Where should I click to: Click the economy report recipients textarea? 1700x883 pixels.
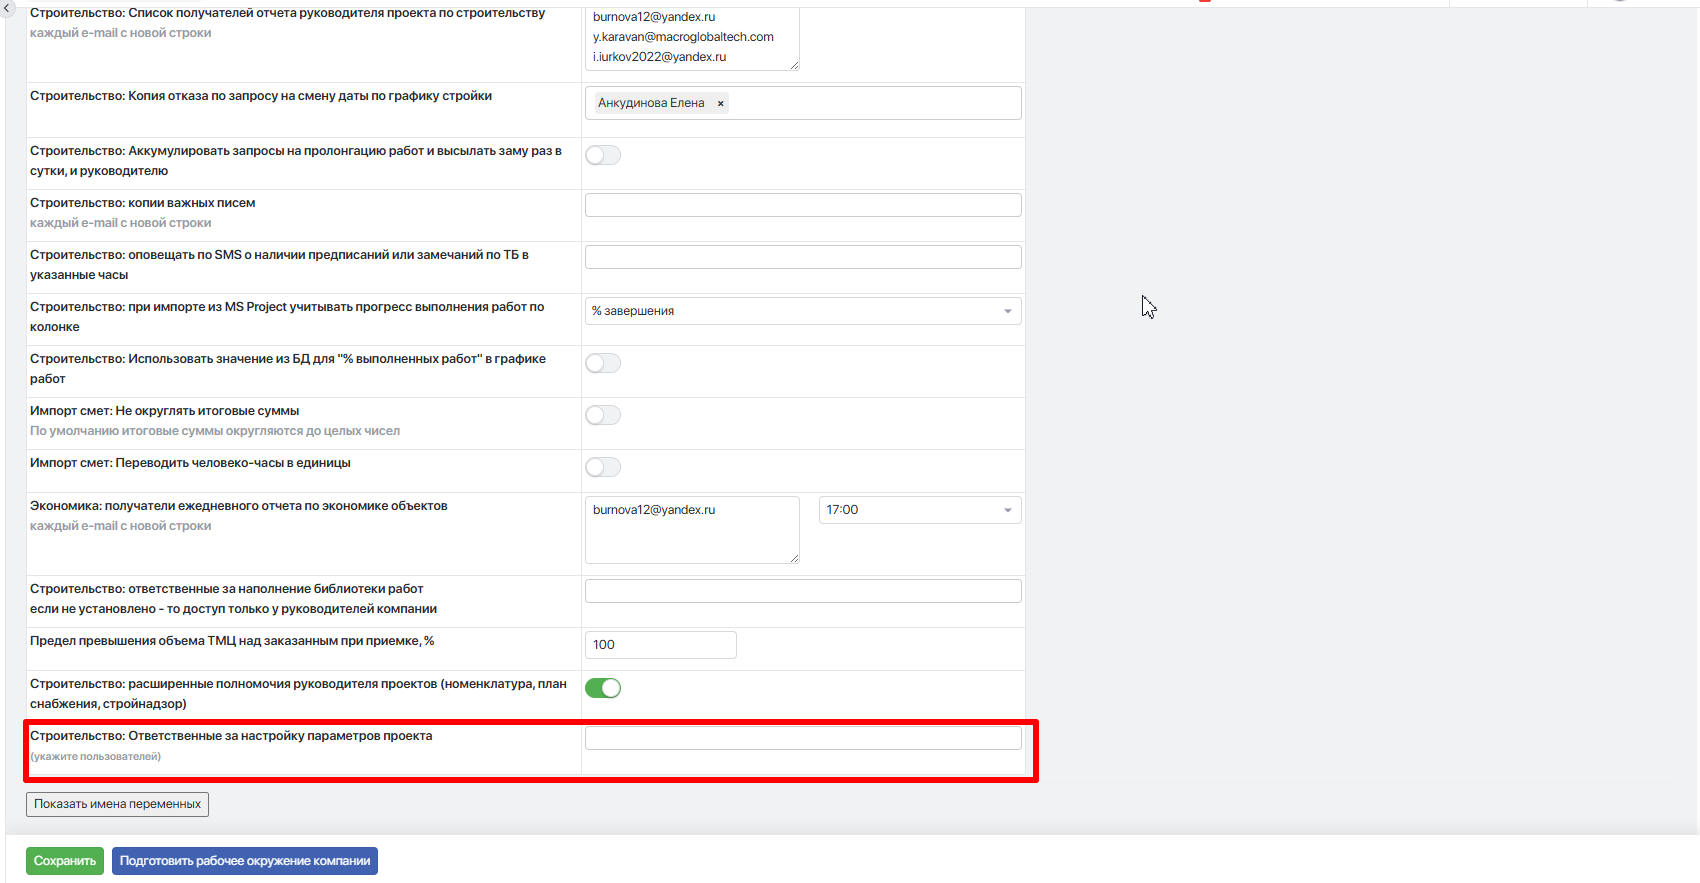click(x=692, y=530)
